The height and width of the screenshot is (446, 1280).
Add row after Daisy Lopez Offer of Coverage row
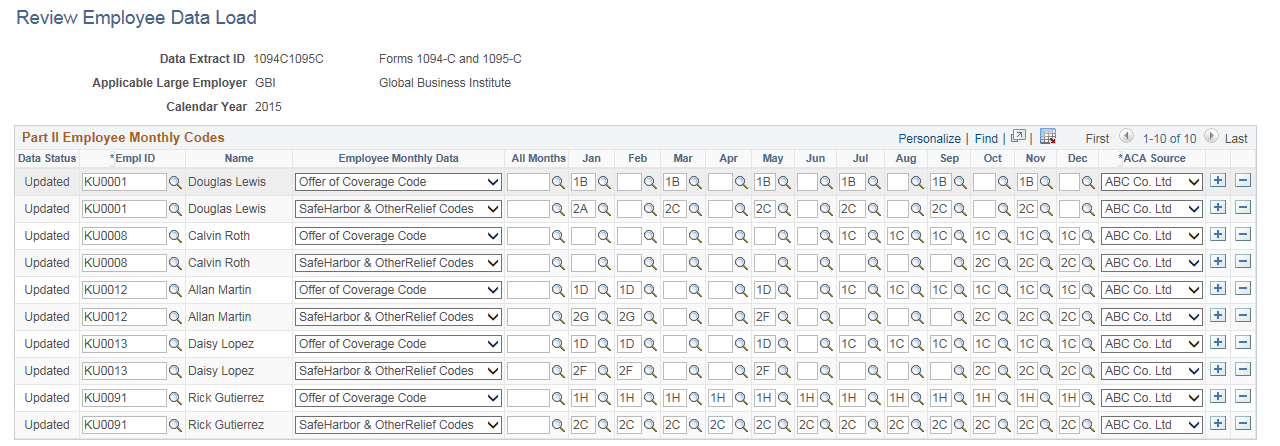pyautogui.click(x=1217, y=343)
